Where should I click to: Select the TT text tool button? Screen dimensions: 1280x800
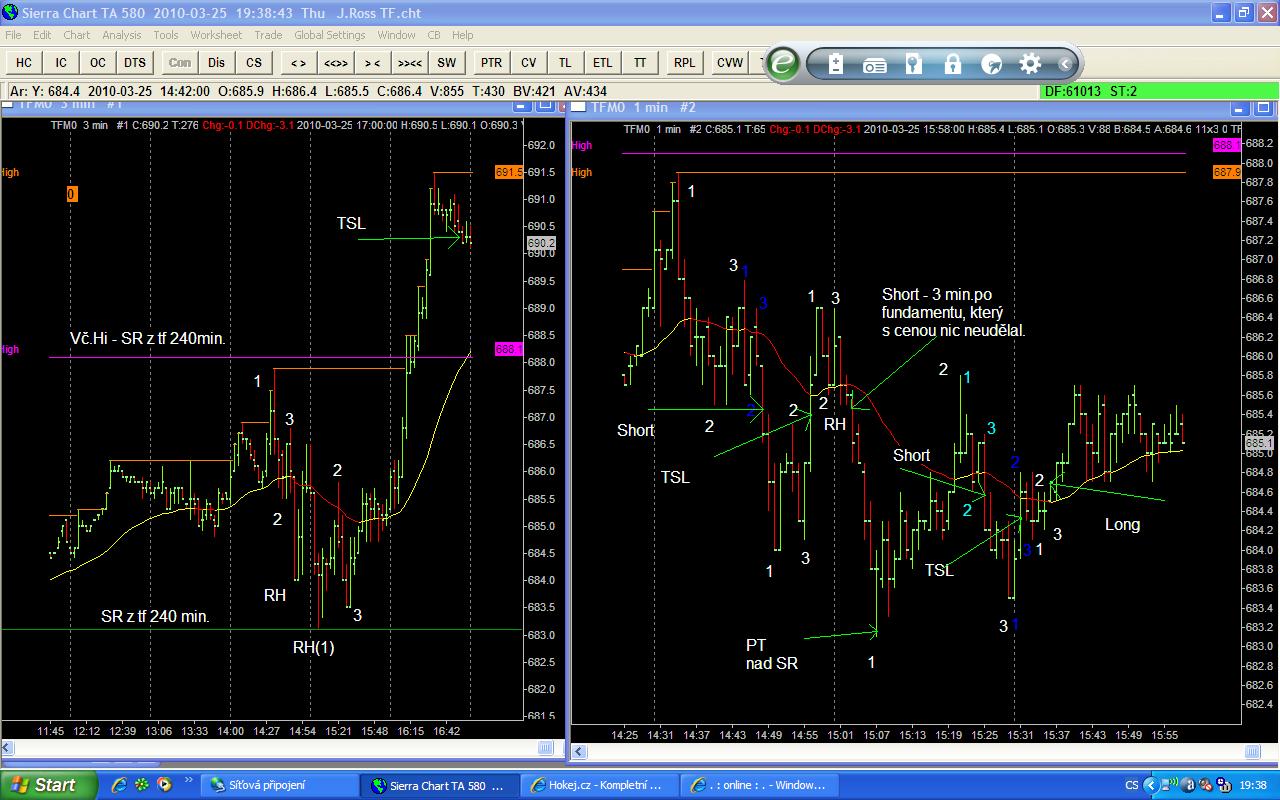click(639, 62)
